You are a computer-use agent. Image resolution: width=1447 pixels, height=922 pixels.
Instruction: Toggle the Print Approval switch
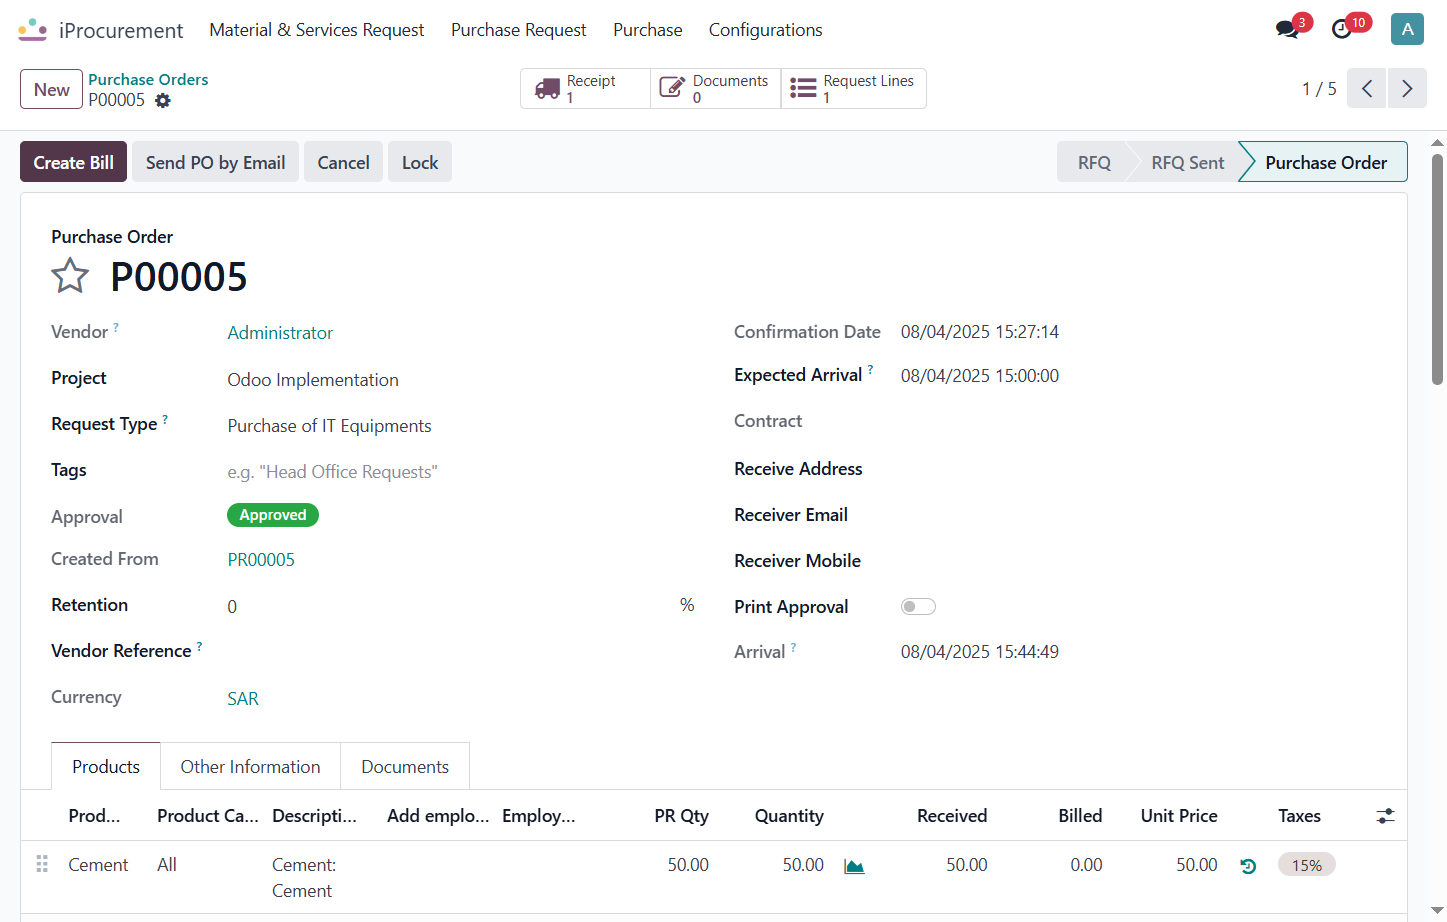918,606
